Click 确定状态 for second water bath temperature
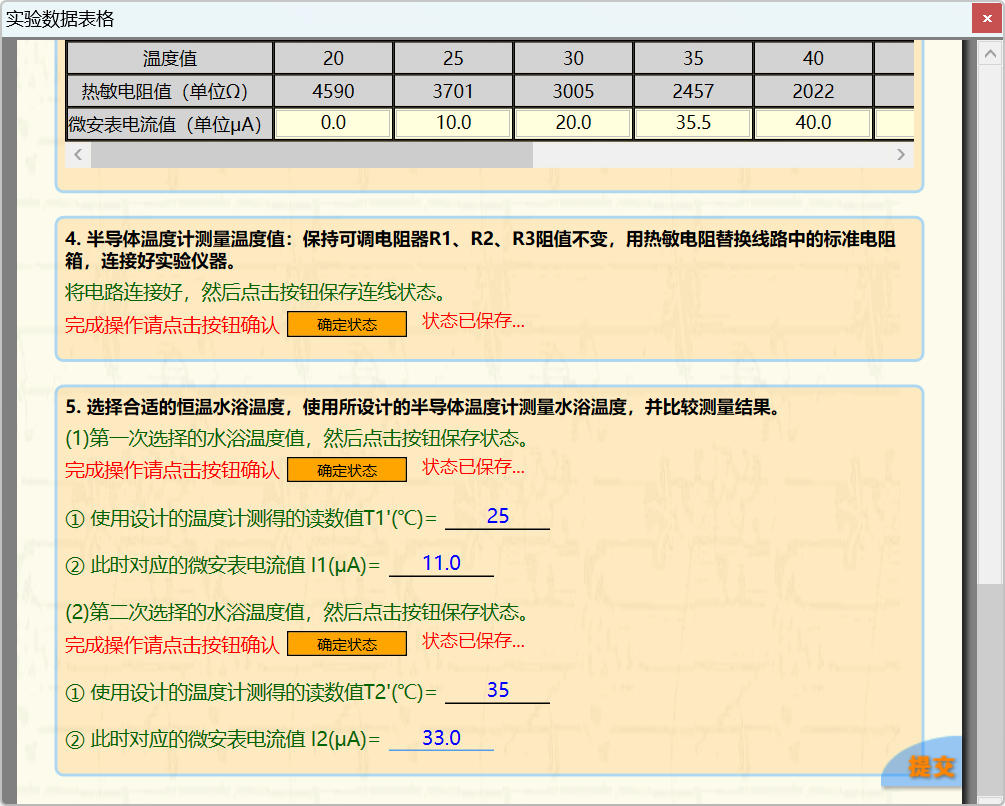This screenshot has height=806, width=1005. 347,644
